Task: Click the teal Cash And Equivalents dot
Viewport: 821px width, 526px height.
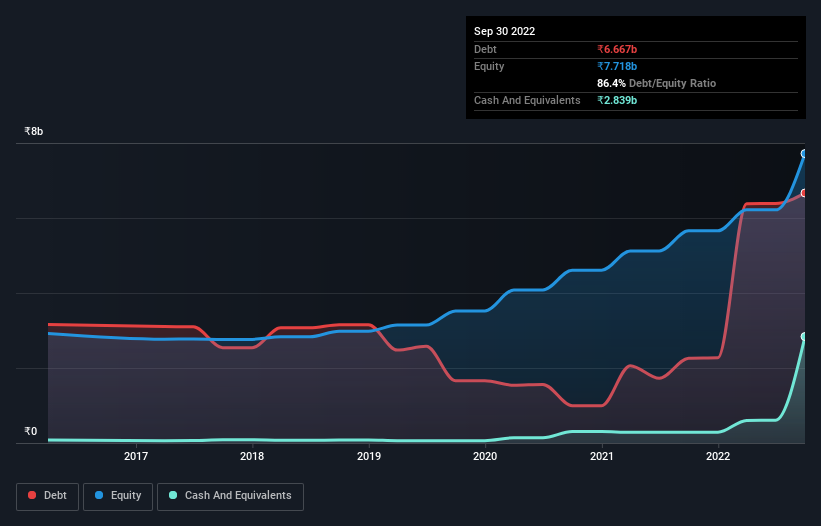Action: tap(173, 495)
